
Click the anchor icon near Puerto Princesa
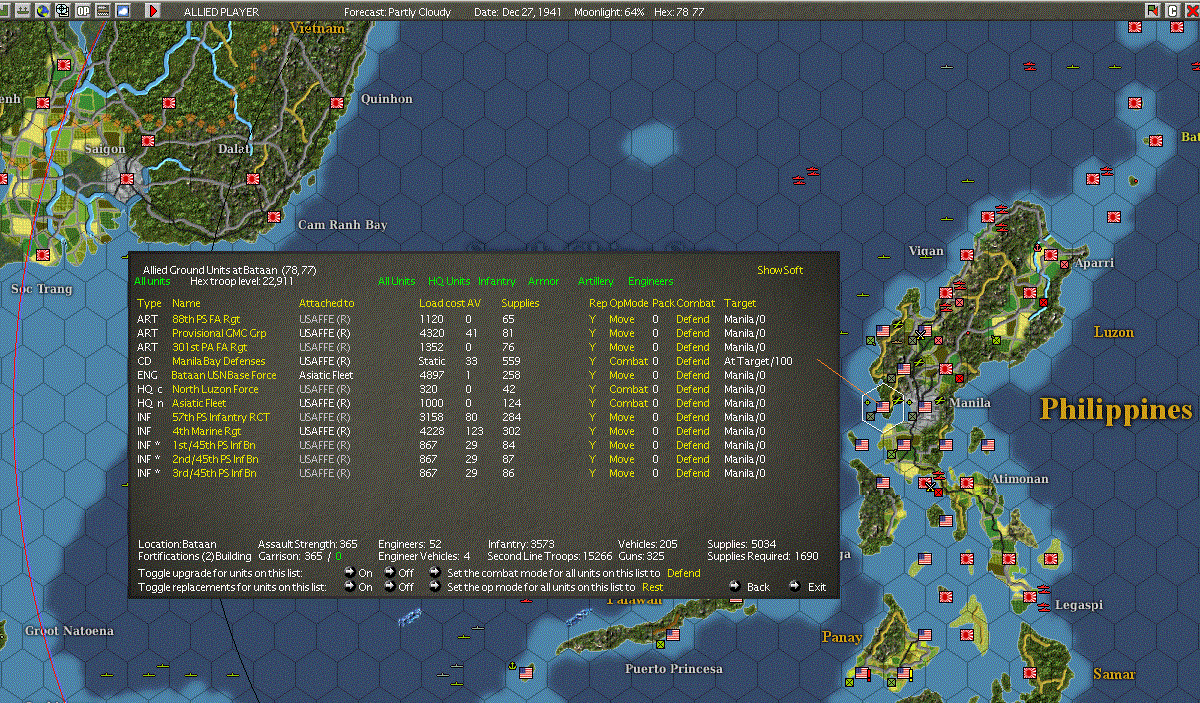(x=511, y=666)
